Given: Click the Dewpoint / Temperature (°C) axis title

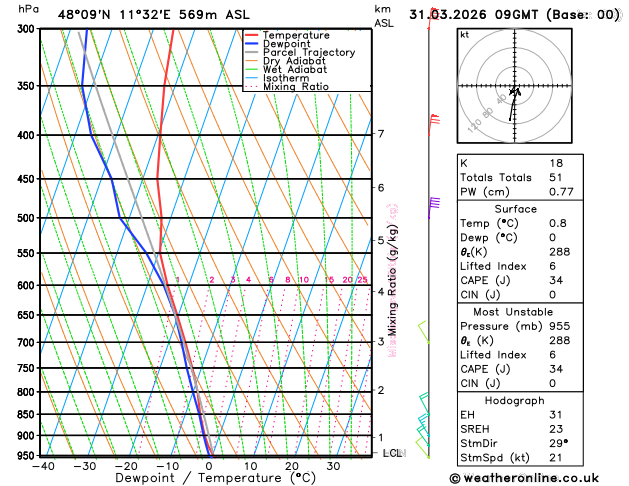Looking at the screenshot, I should tap(215, 478).
